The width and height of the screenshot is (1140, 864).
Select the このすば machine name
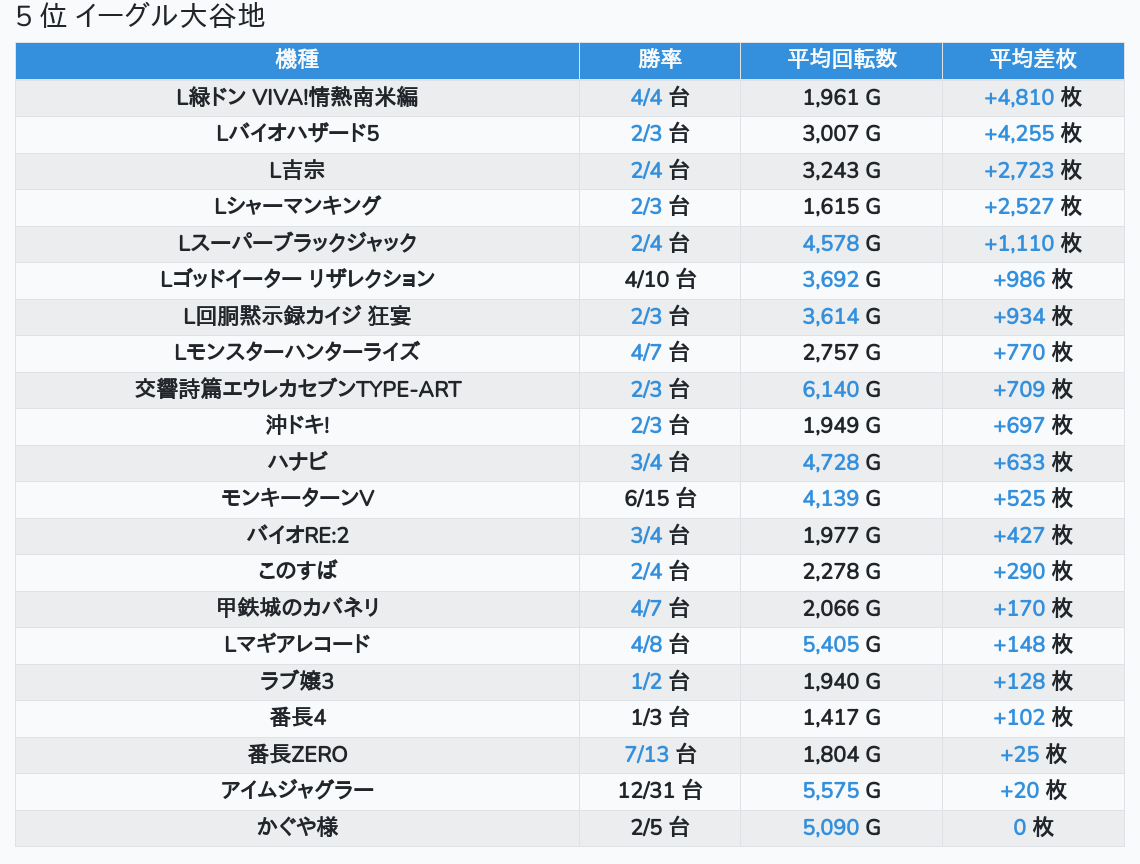pyautogui.click(x=297, y=572)
